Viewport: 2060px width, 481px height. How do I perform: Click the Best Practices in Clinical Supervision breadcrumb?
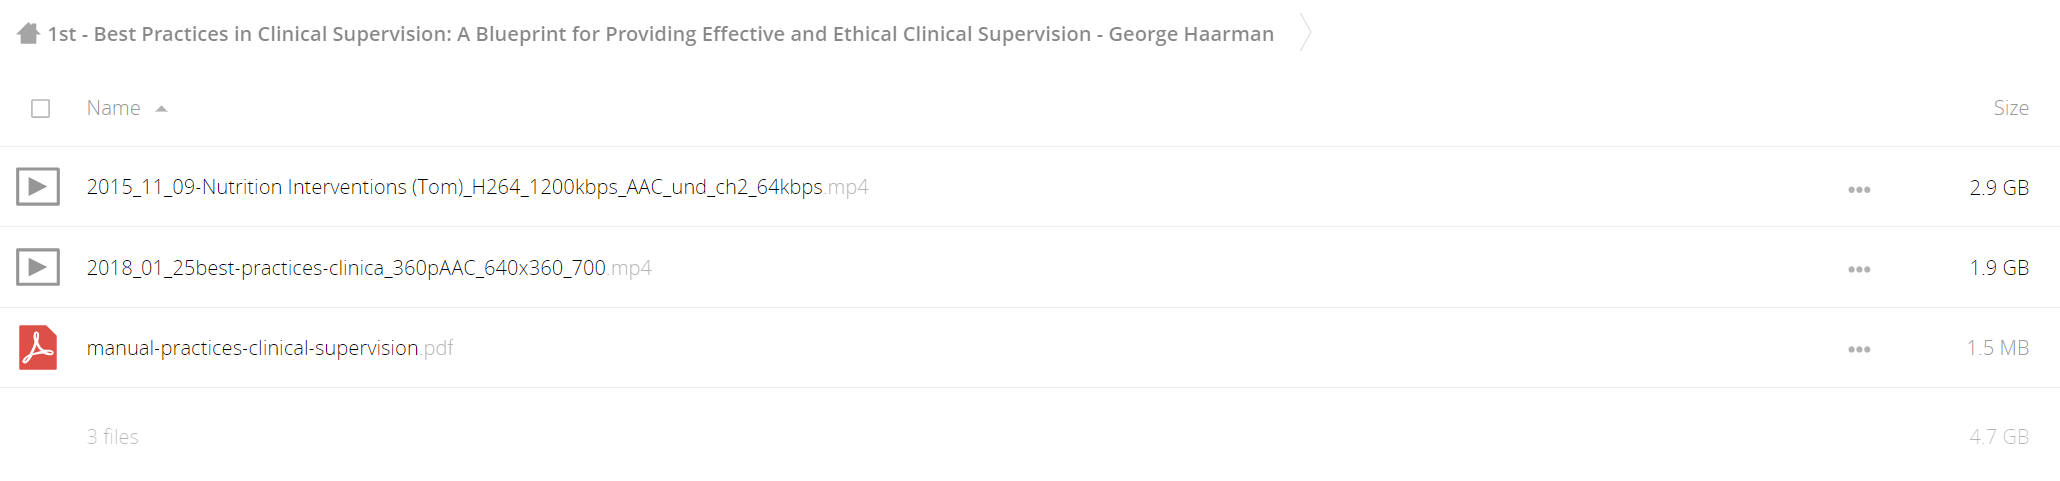tap(661, 34)
